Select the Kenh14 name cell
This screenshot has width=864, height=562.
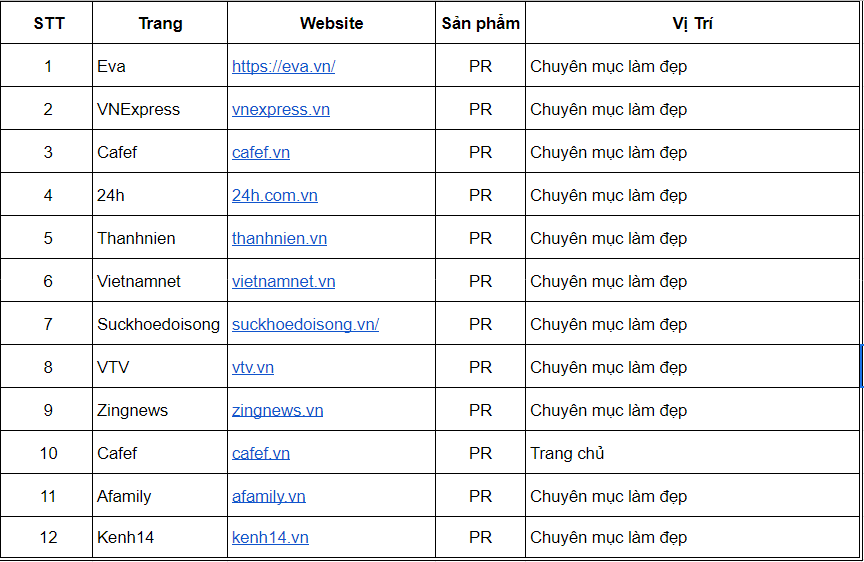point(160,537)
